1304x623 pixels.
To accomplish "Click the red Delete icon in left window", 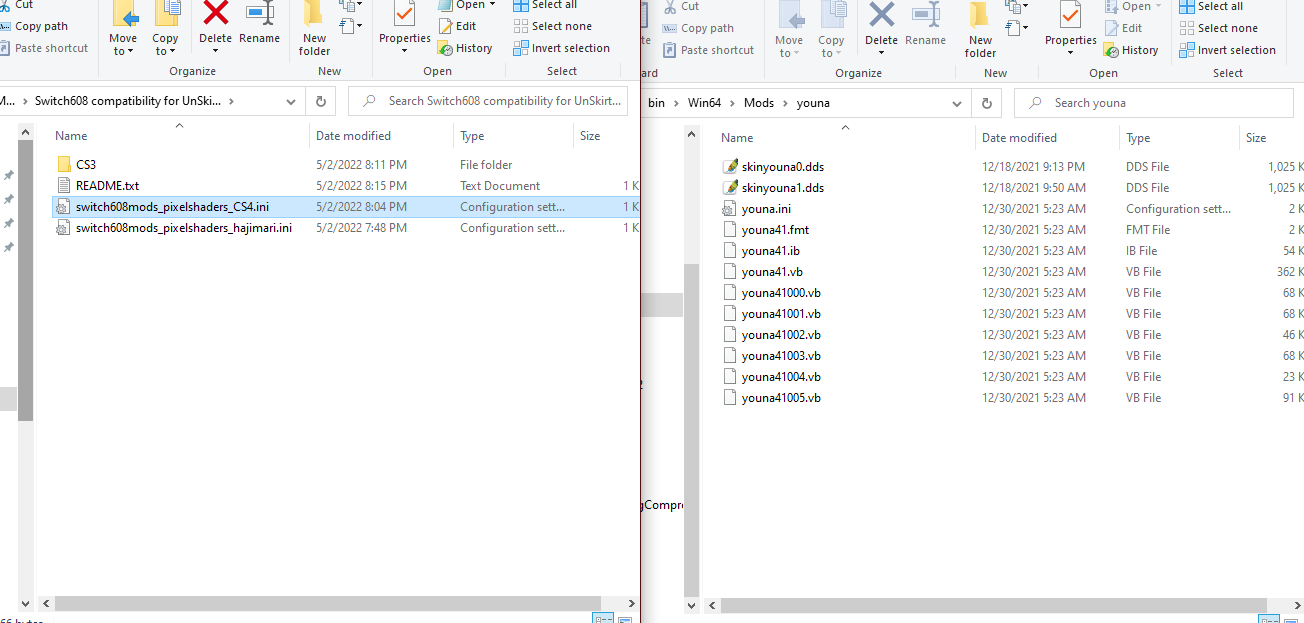I will coord(215,14).
